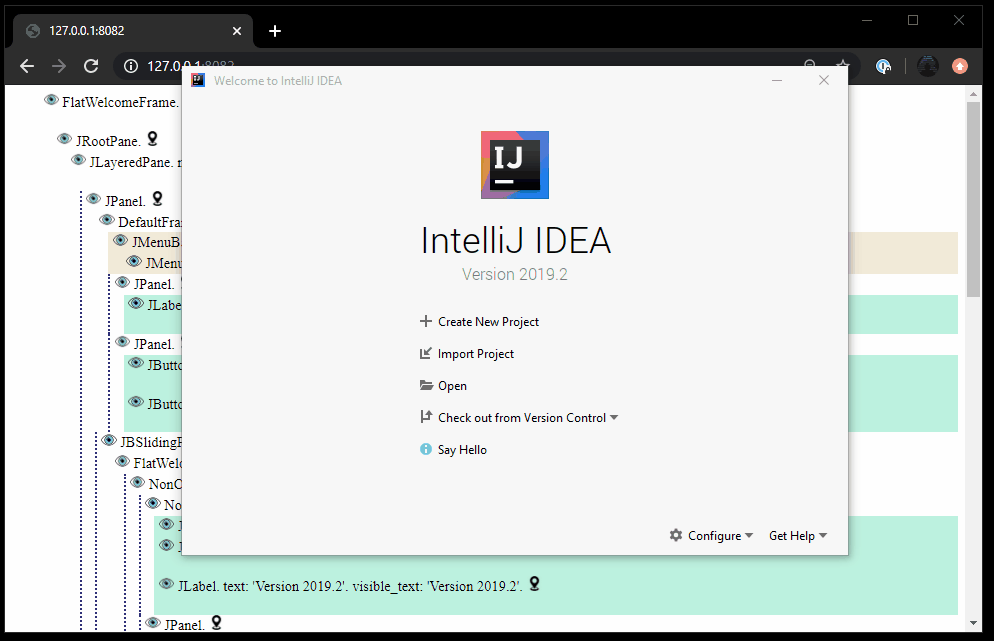Toggle eye icon for NonO row
This screenshot has width=994, height=641.
(138, 482)
